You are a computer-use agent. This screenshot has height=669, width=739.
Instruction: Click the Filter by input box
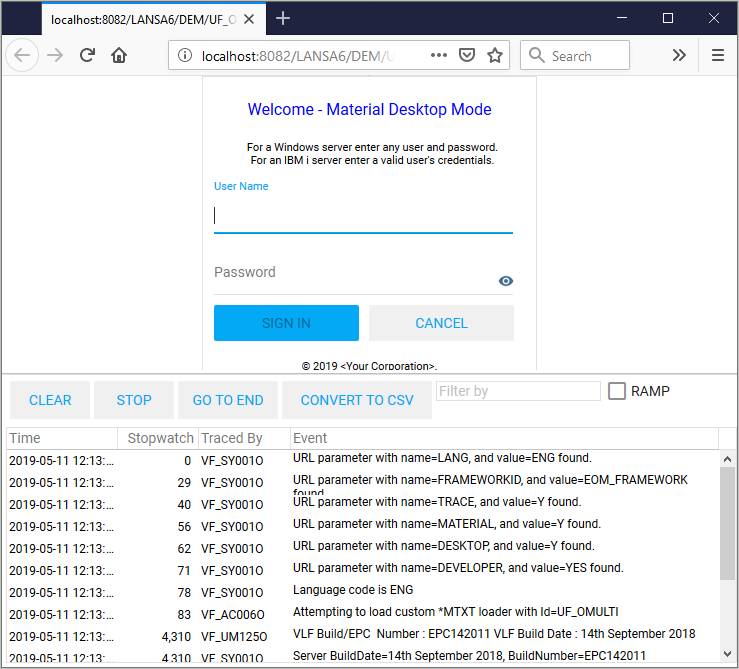pyautogui.click(x=518, y=391)
